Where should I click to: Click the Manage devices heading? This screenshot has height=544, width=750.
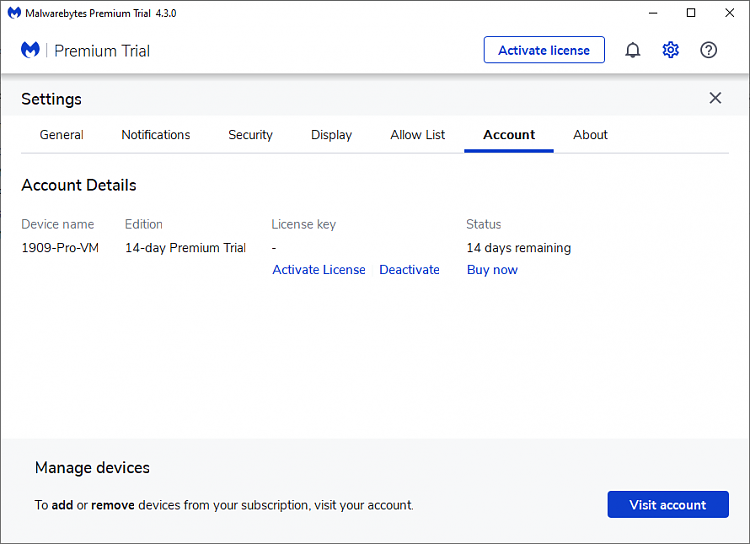[92, 467]
